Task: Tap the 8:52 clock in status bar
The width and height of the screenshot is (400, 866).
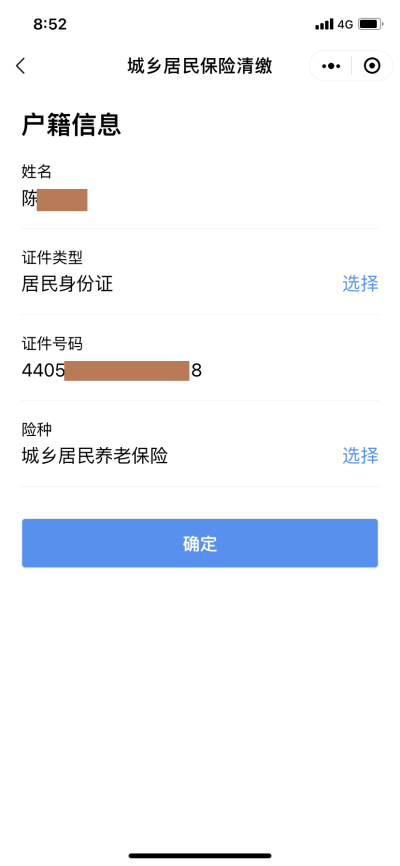Action: (x=50, y=24)
